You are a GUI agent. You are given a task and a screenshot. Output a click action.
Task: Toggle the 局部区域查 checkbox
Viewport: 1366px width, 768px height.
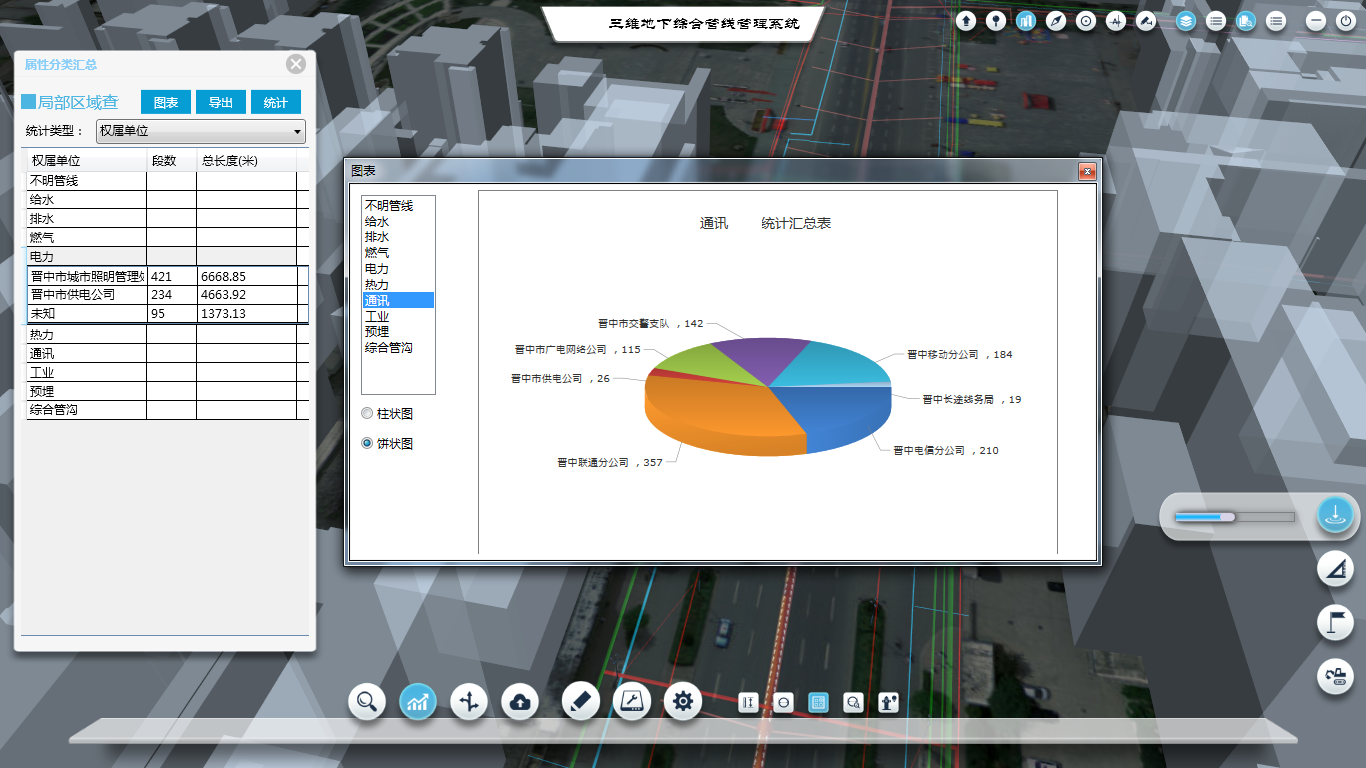pyautogui.click(x=28, y=102)
